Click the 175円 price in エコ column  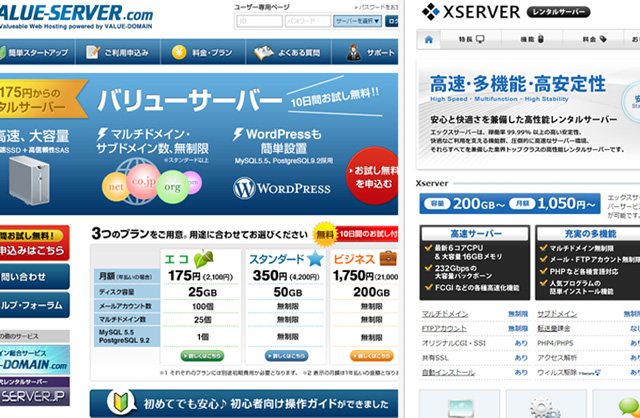[x=185, y=276]
